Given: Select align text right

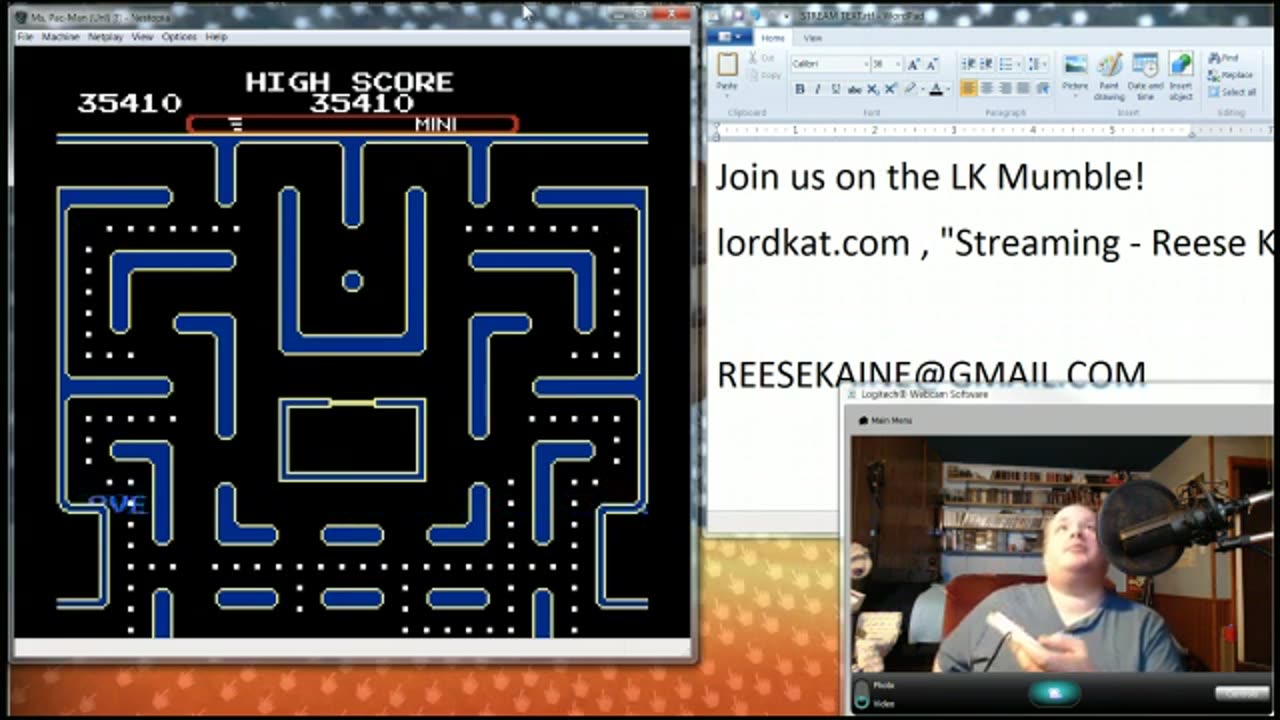Looking at the screenshot, I should [1005, 89].
